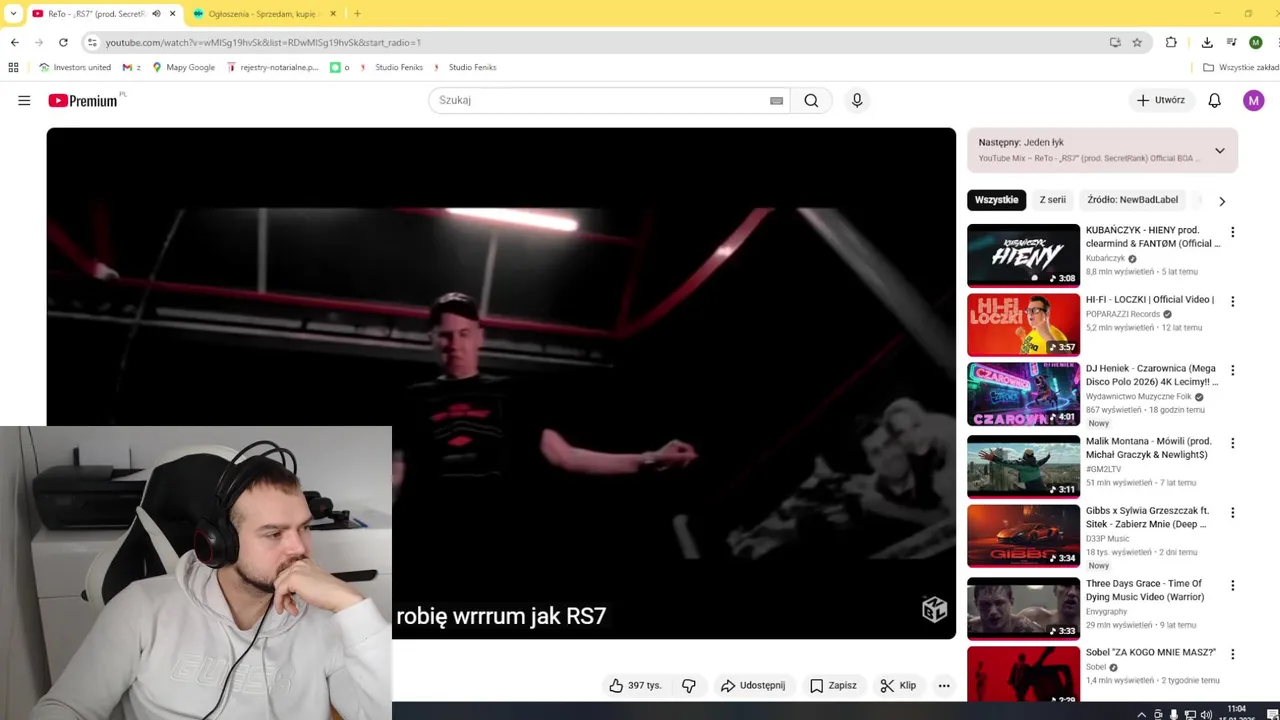The width and height of the screenshot is (1280, 720).
Task: Dislike the video with thumbs down
Action: (x=689, y=685)
